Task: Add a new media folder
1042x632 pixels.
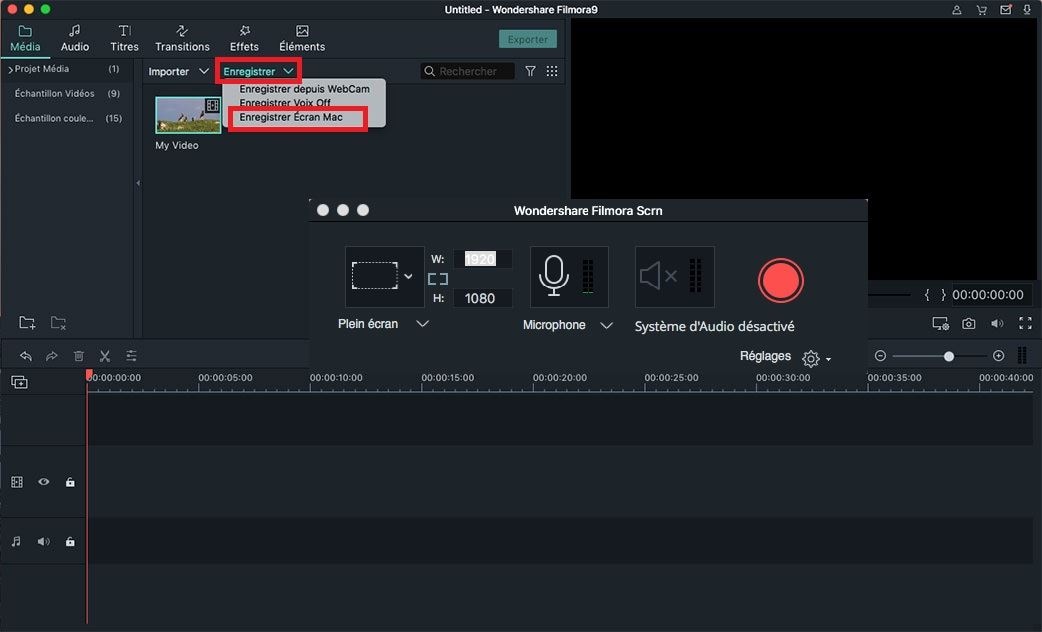Action: pos(27,322)
